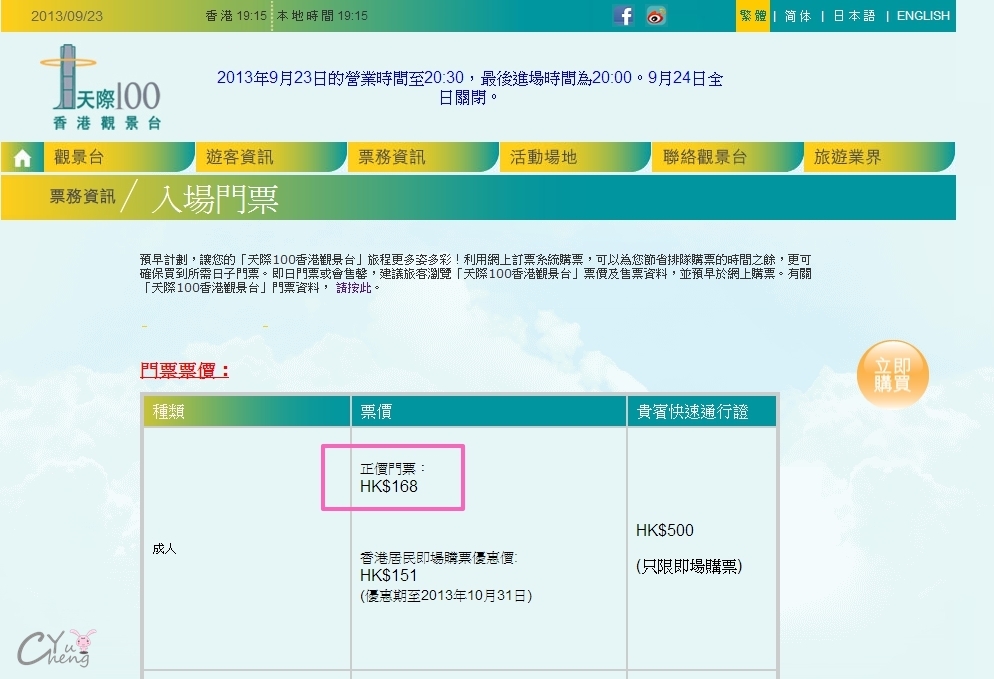The width and height of the screenshot is (994, 679).
Task: Open the 觀景台 menu
Action: point(80,157)
